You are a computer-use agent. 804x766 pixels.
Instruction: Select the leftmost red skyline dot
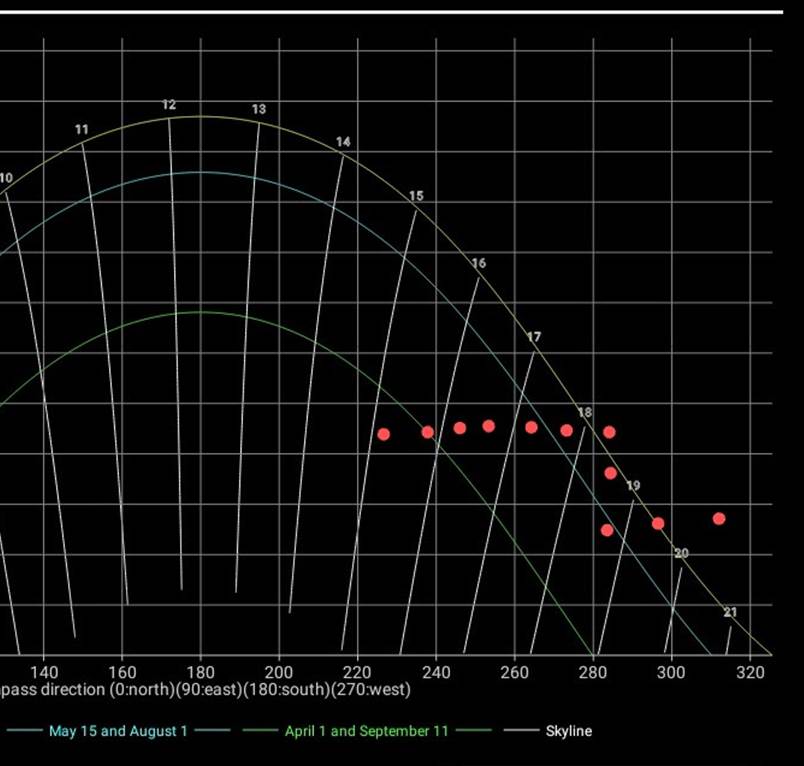tap(383, 434)
